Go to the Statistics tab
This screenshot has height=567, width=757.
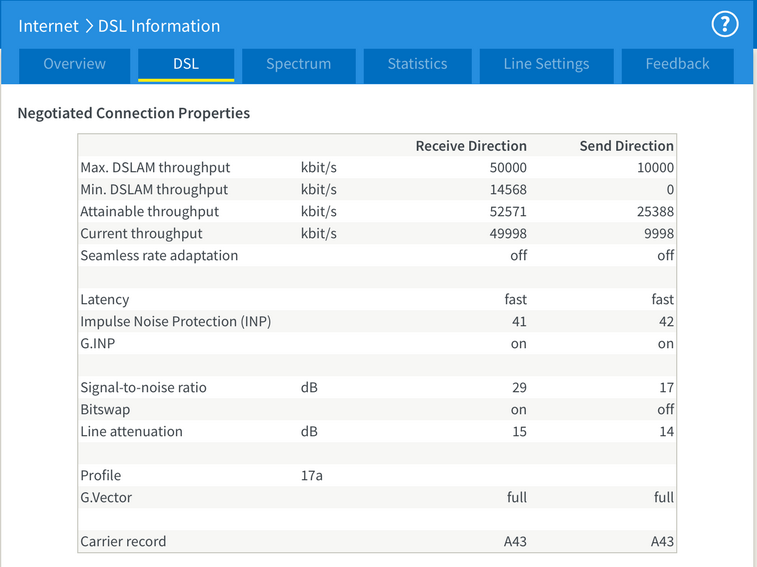coord(417,64)
